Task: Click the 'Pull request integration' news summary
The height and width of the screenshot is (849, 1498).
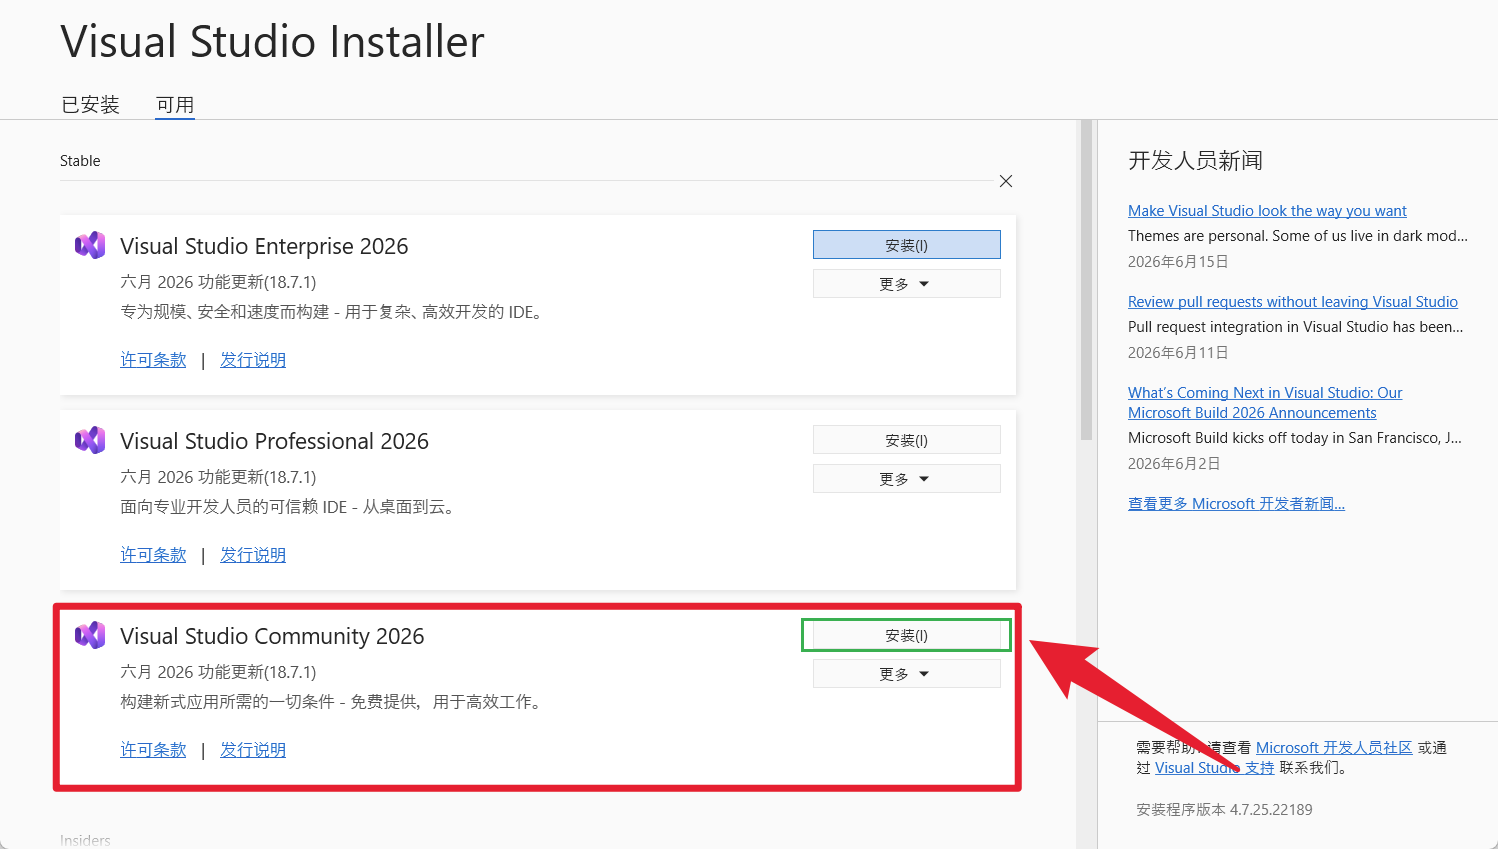Action: point(1296,327)
